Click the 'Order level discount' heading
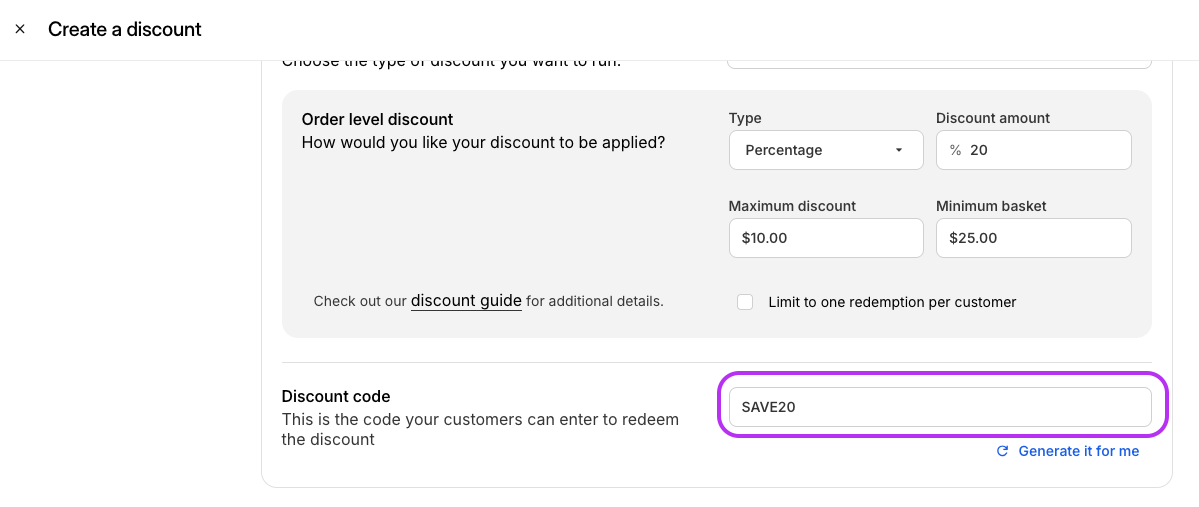 (377, 119)
